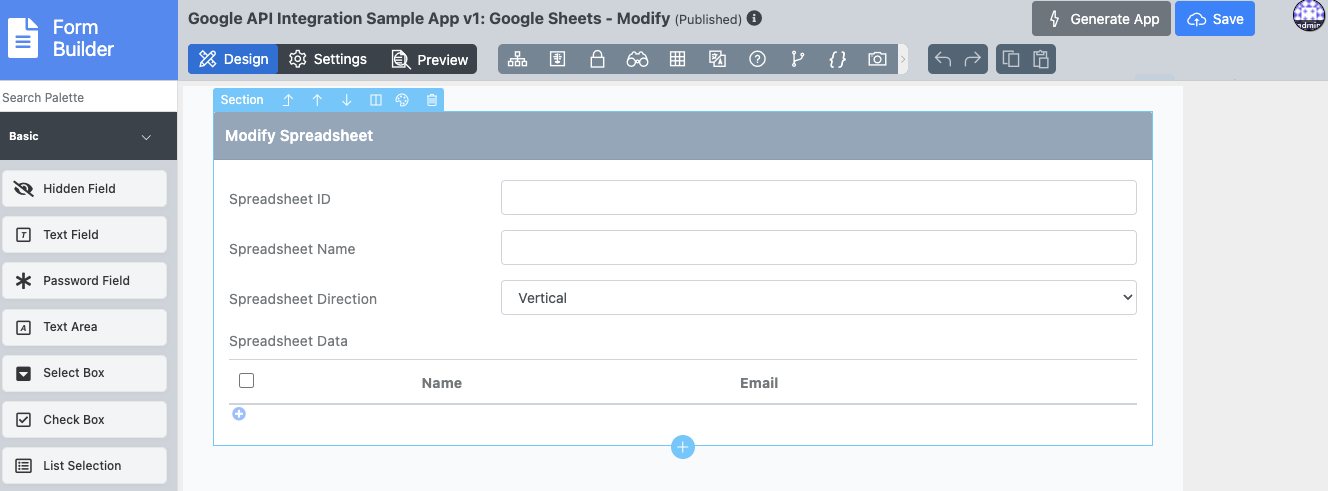Open the process/hierarchy diagram icon in toolbar
This screenshot has height=491, width=1328.
coord(517,59)
